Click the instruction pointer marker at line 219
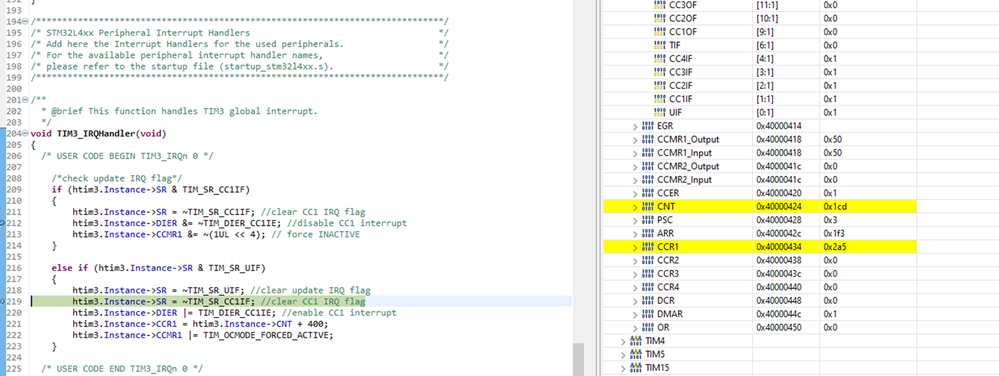The height and width of the screenshot is (376, 999). tap(3, 301)
